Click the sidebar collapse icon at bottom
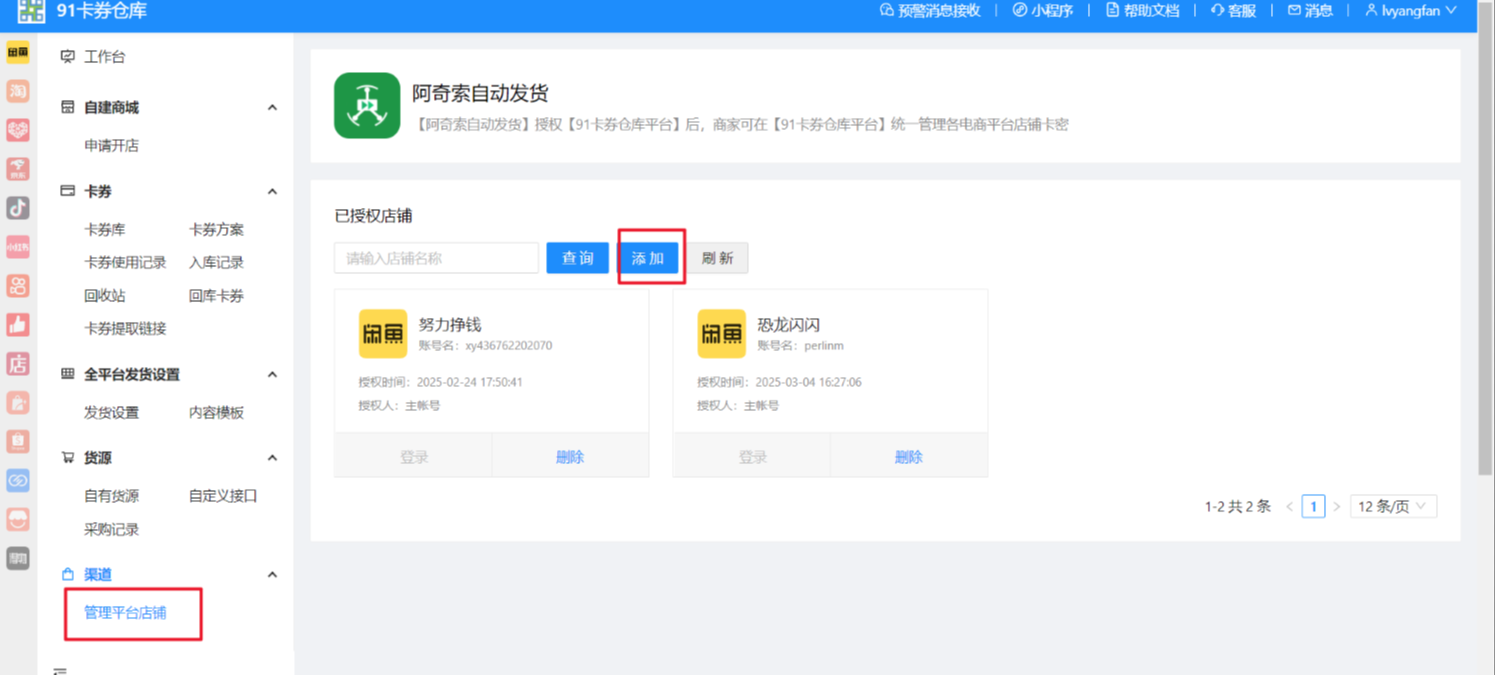This screenshot has width=1495, height=675. click(60, 671)
